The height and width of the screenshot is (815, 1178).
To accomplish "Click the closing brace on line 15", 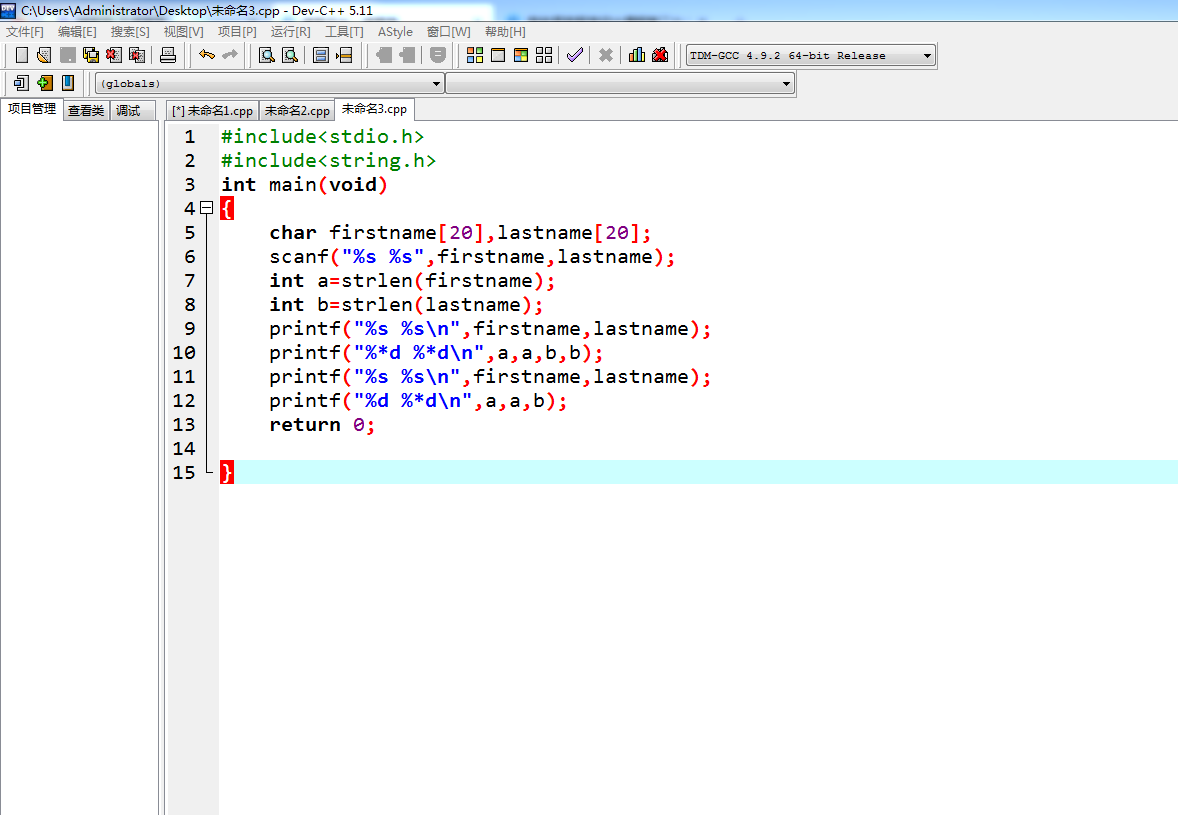I will pyautogui.click(x=227, y=472).
